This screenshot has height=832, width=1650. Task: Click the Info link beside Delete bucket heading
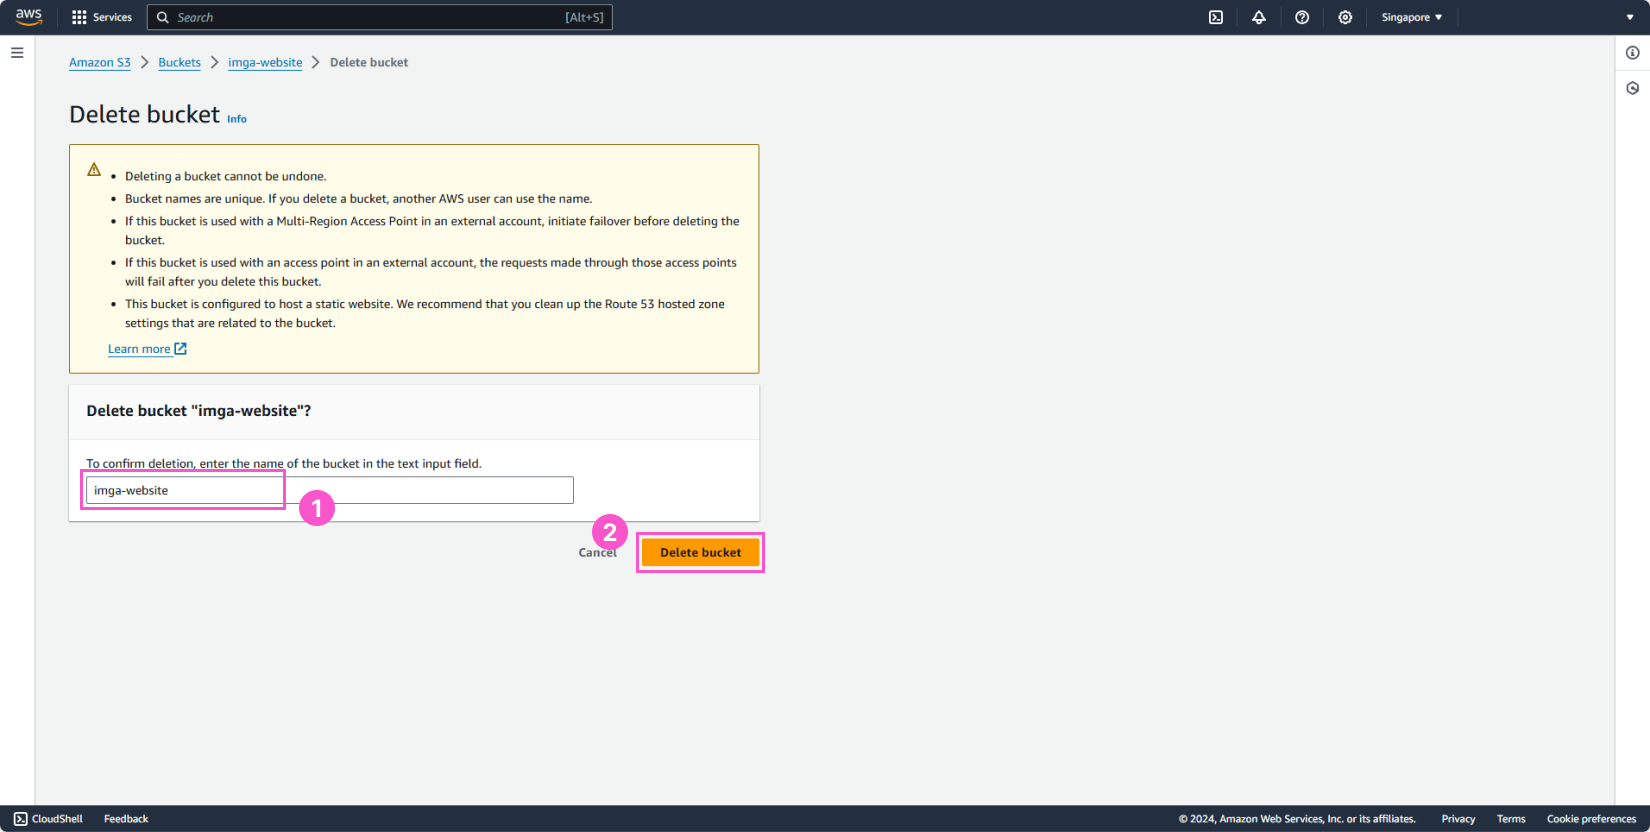pyautogui.click(x=237, y=119)
